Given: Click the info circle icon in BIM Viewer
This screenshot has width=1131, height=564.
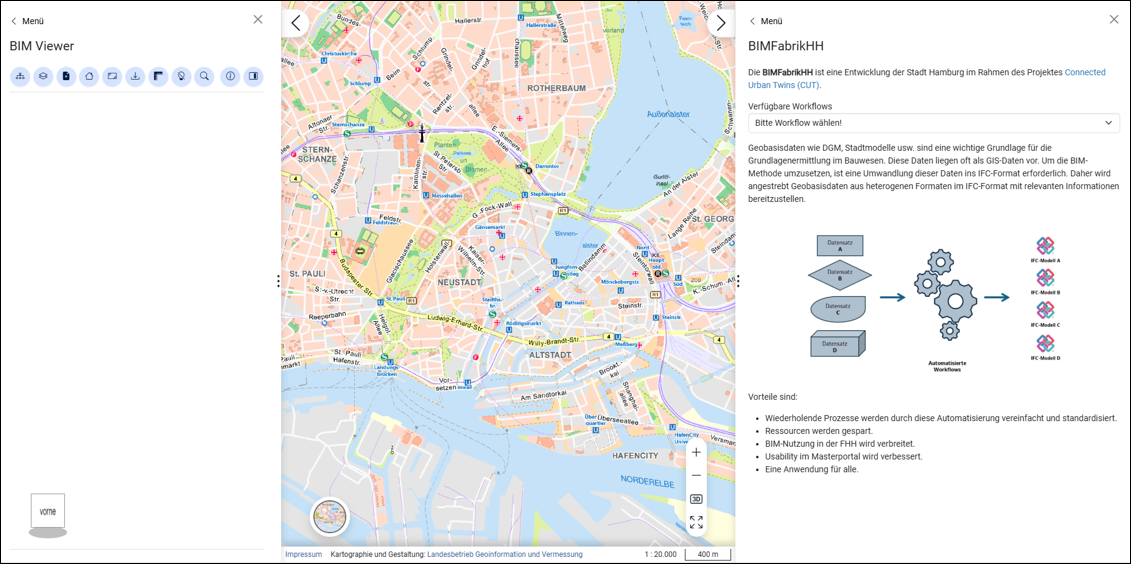Looking at the screenshot, I should point(230,76).
